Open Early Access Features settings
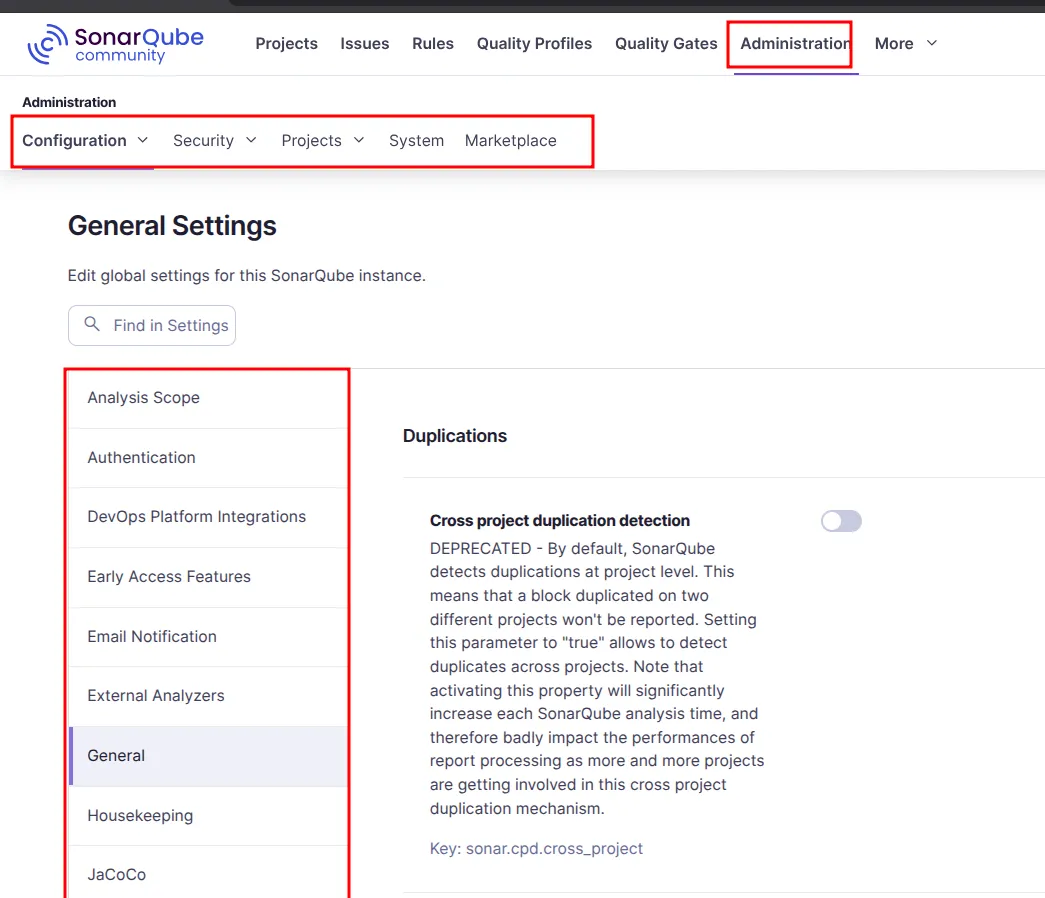1045x898 pixels. 209,577
